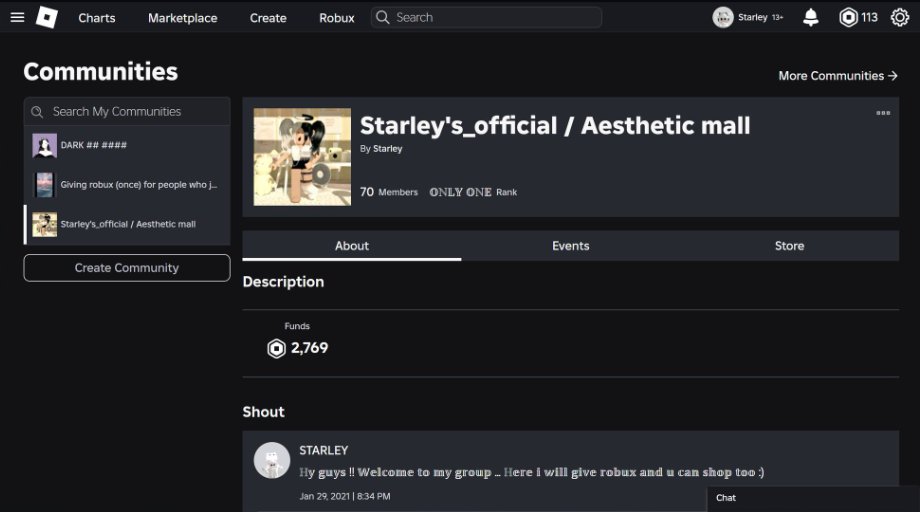This screenshot has width=920, height=512.
Task: Open the Chat panel
Action: click(x=813, y=499)
